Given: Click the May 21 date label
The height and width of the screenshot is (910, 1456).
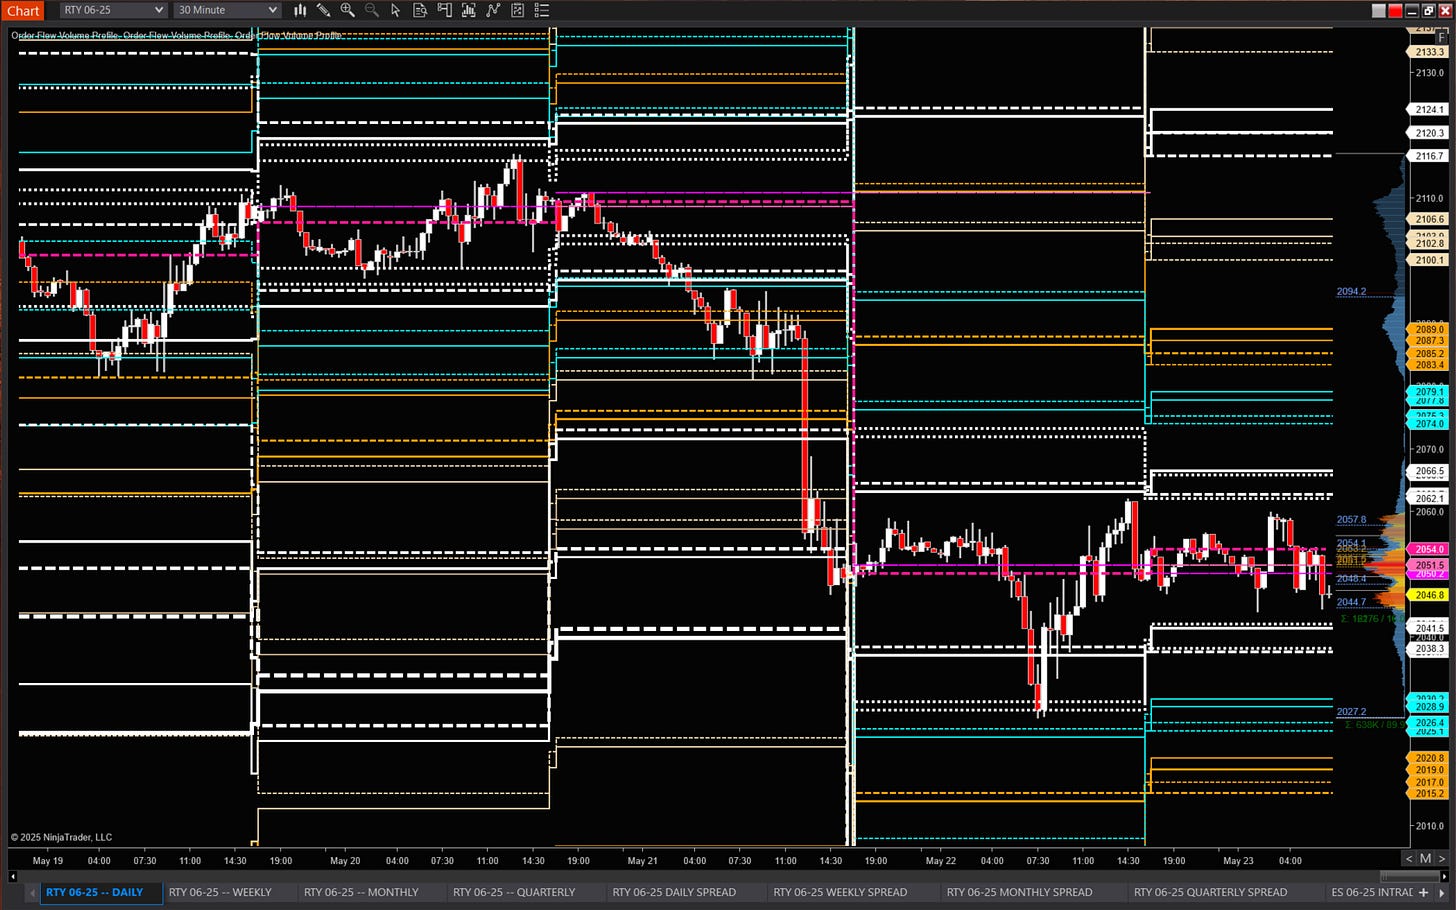Looking at the screenshot, I should 642,860.
